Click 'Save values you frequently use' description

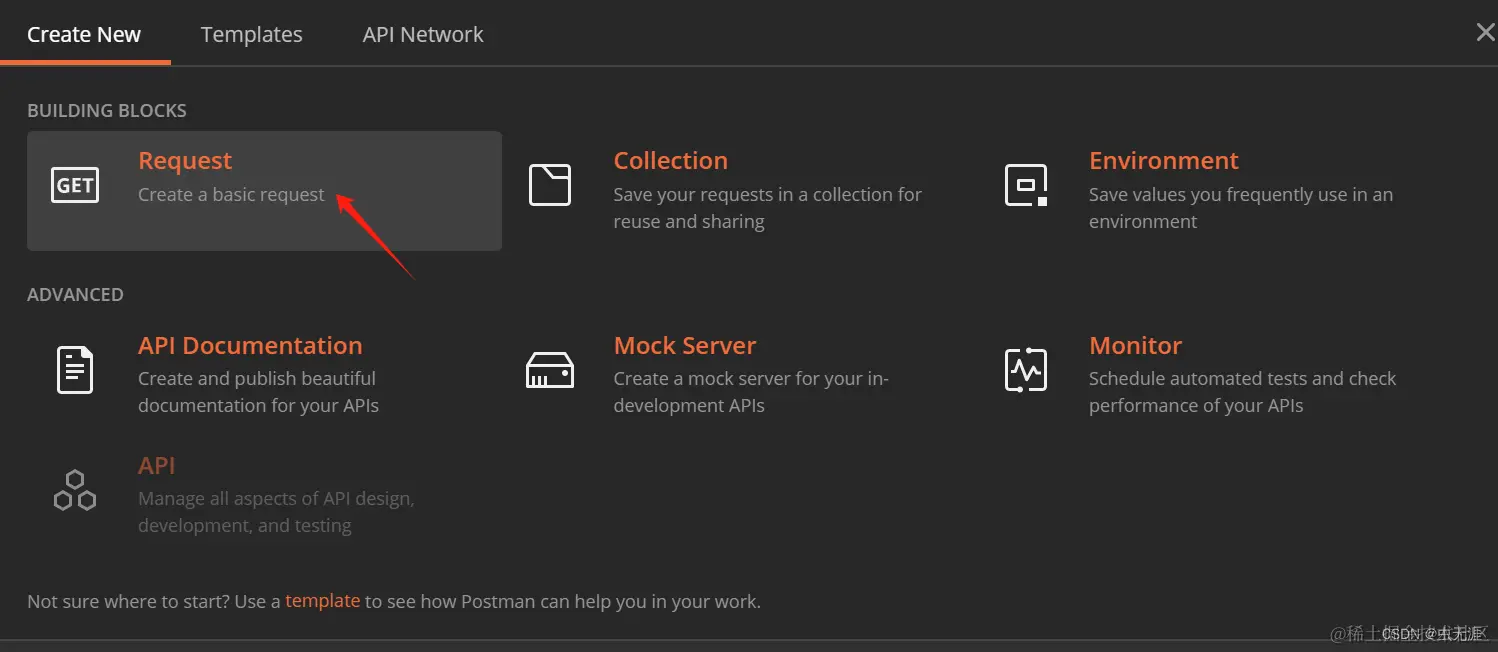(1241, 208)
